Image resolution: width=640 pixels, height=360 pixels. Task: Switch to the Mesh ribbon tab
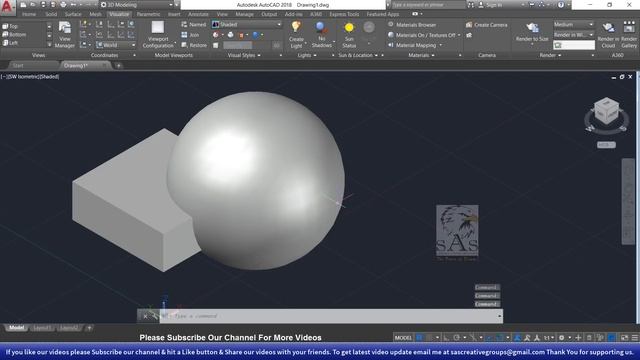[95, 14]
